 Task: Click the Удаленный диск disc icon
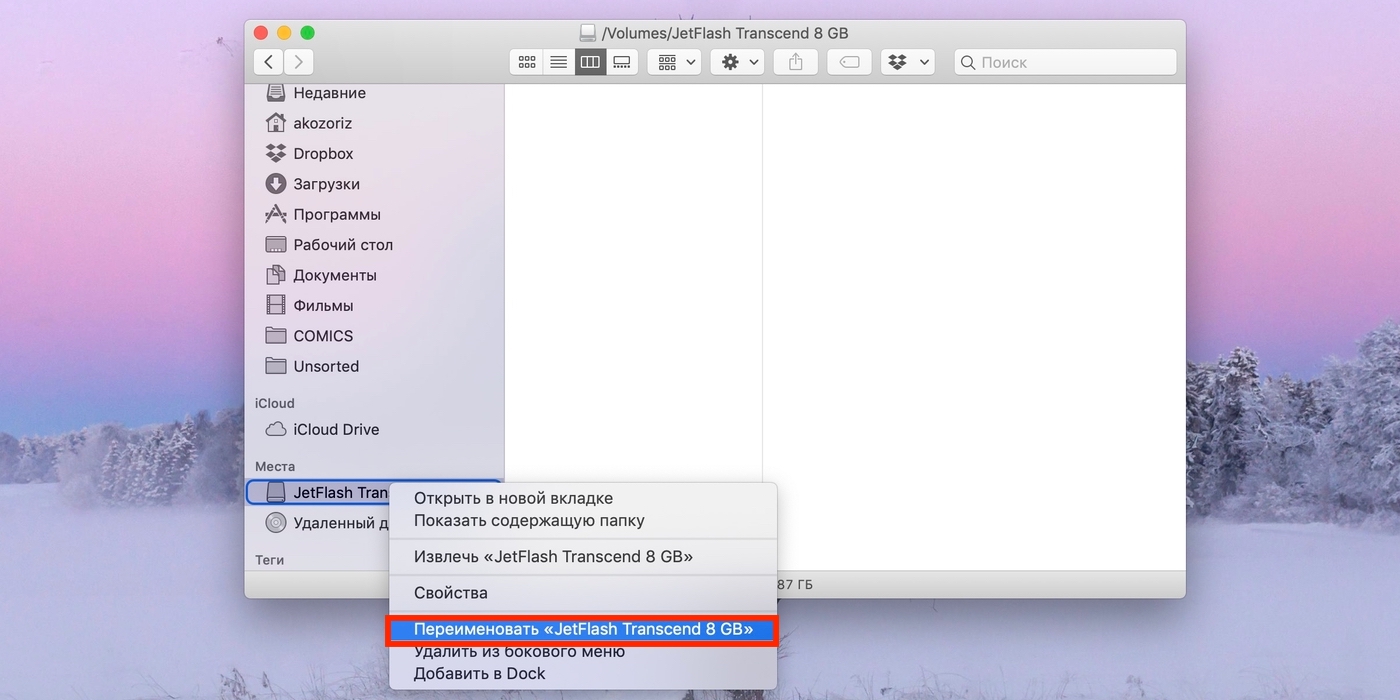coord(276,522)
